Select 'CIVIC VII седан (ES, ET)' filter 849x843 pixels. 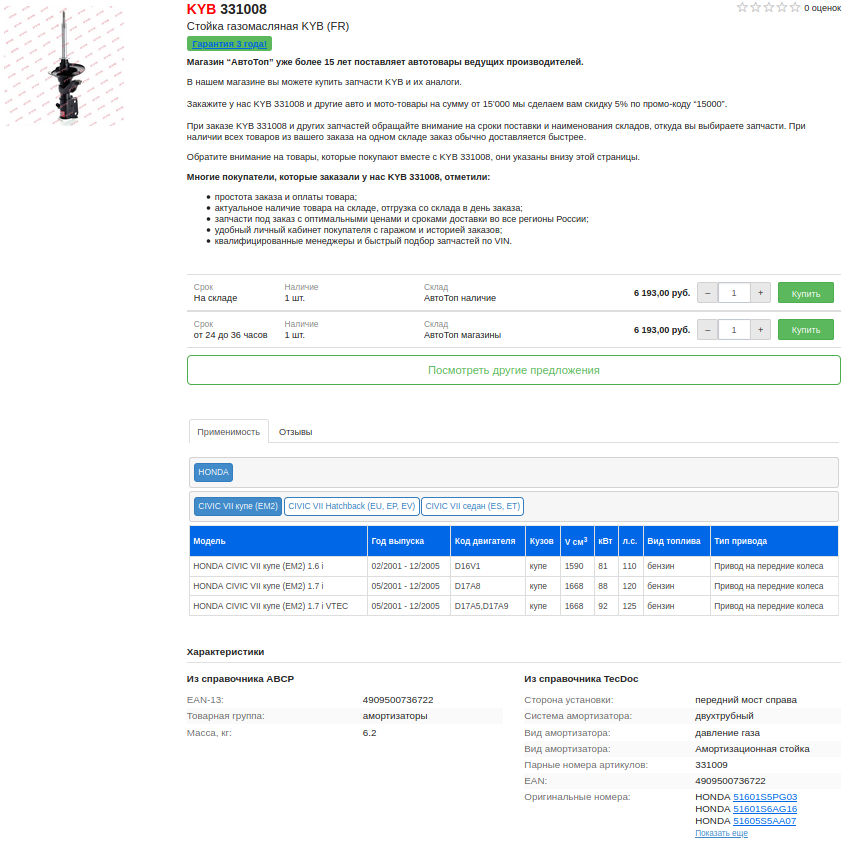point(472,506)
